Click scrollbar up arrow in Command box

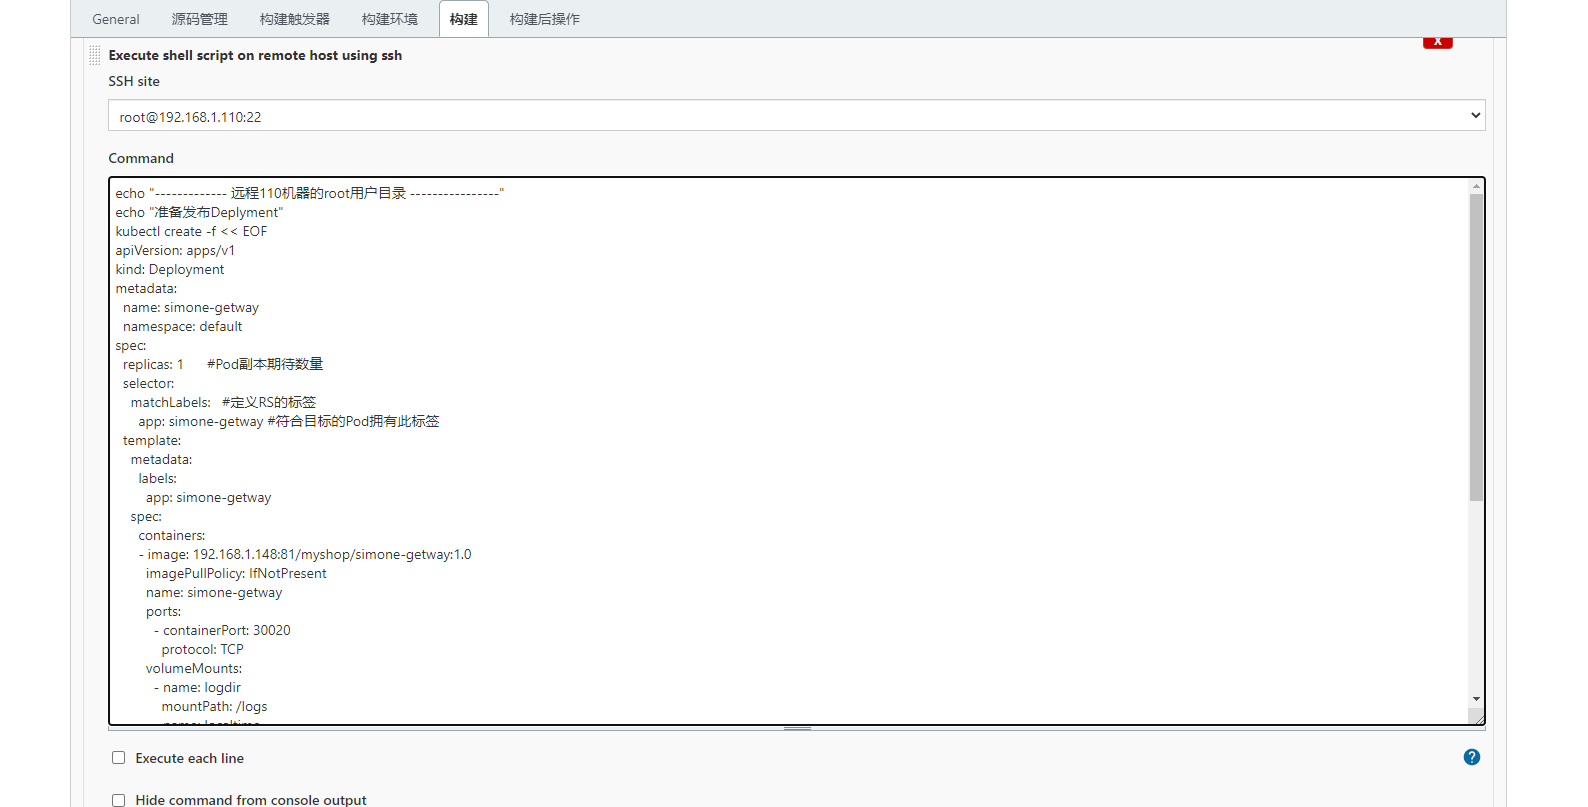point(1476,186)
